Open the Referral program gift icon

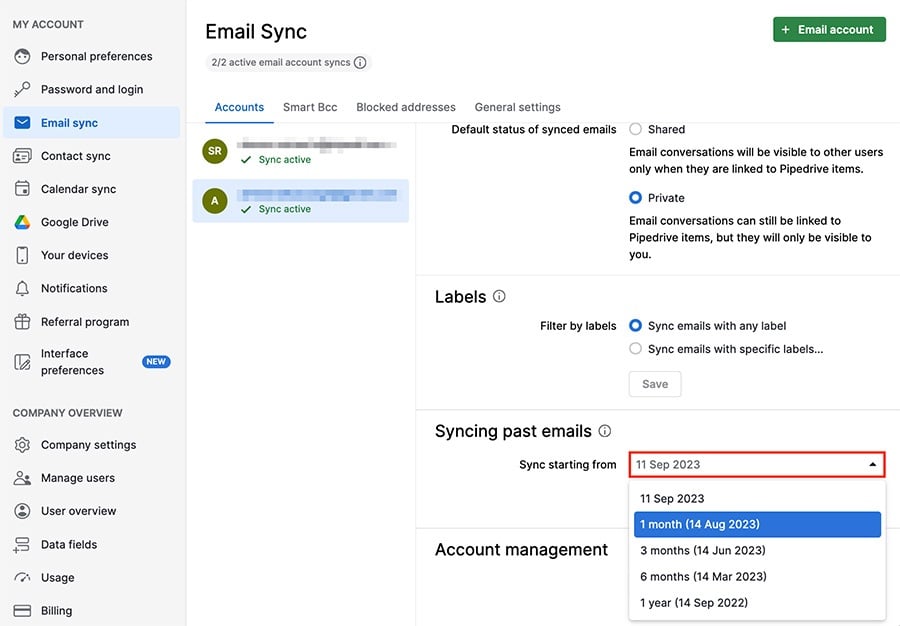point(22,321)
